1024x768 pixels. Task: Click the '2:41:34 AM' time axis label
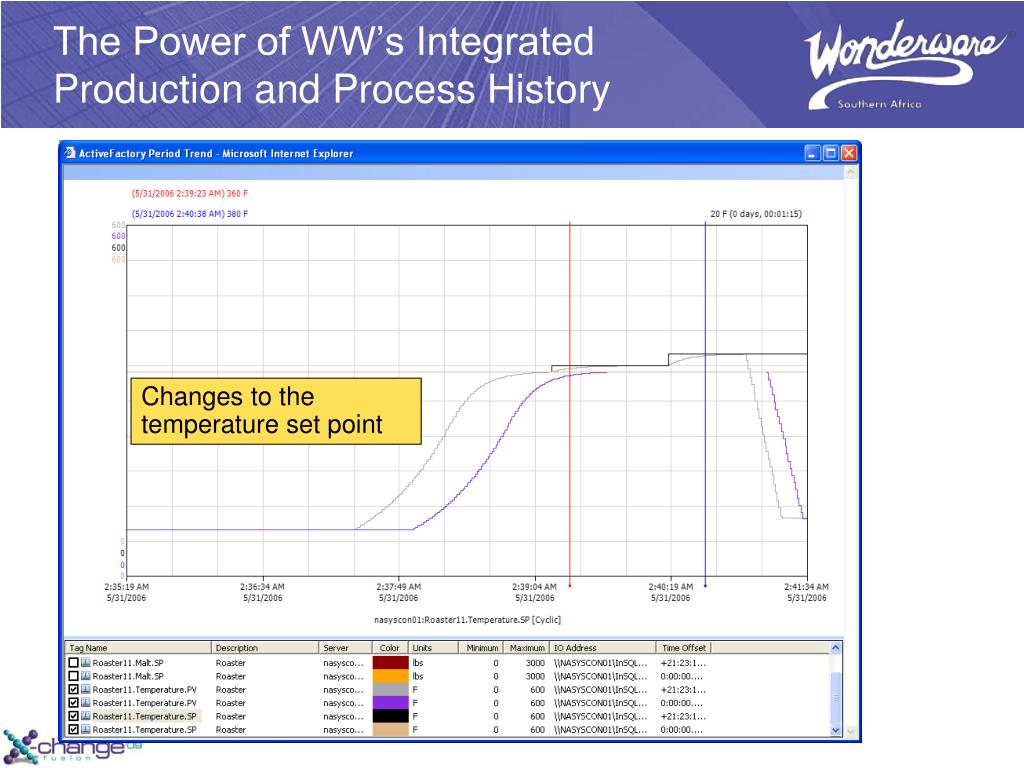tap(807, 586)
